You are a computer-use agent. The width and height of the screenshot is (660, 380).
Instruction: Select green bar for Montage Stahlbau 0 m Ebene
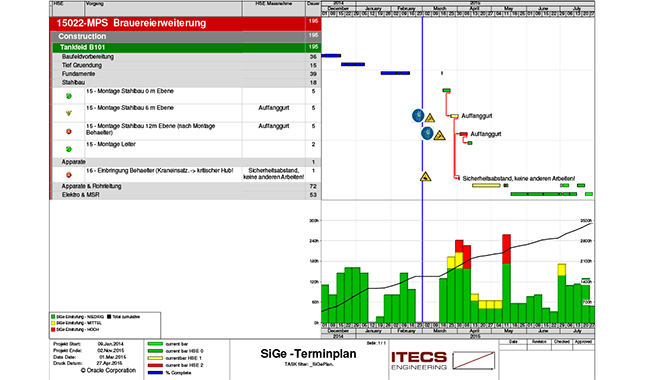coord(447,90)
